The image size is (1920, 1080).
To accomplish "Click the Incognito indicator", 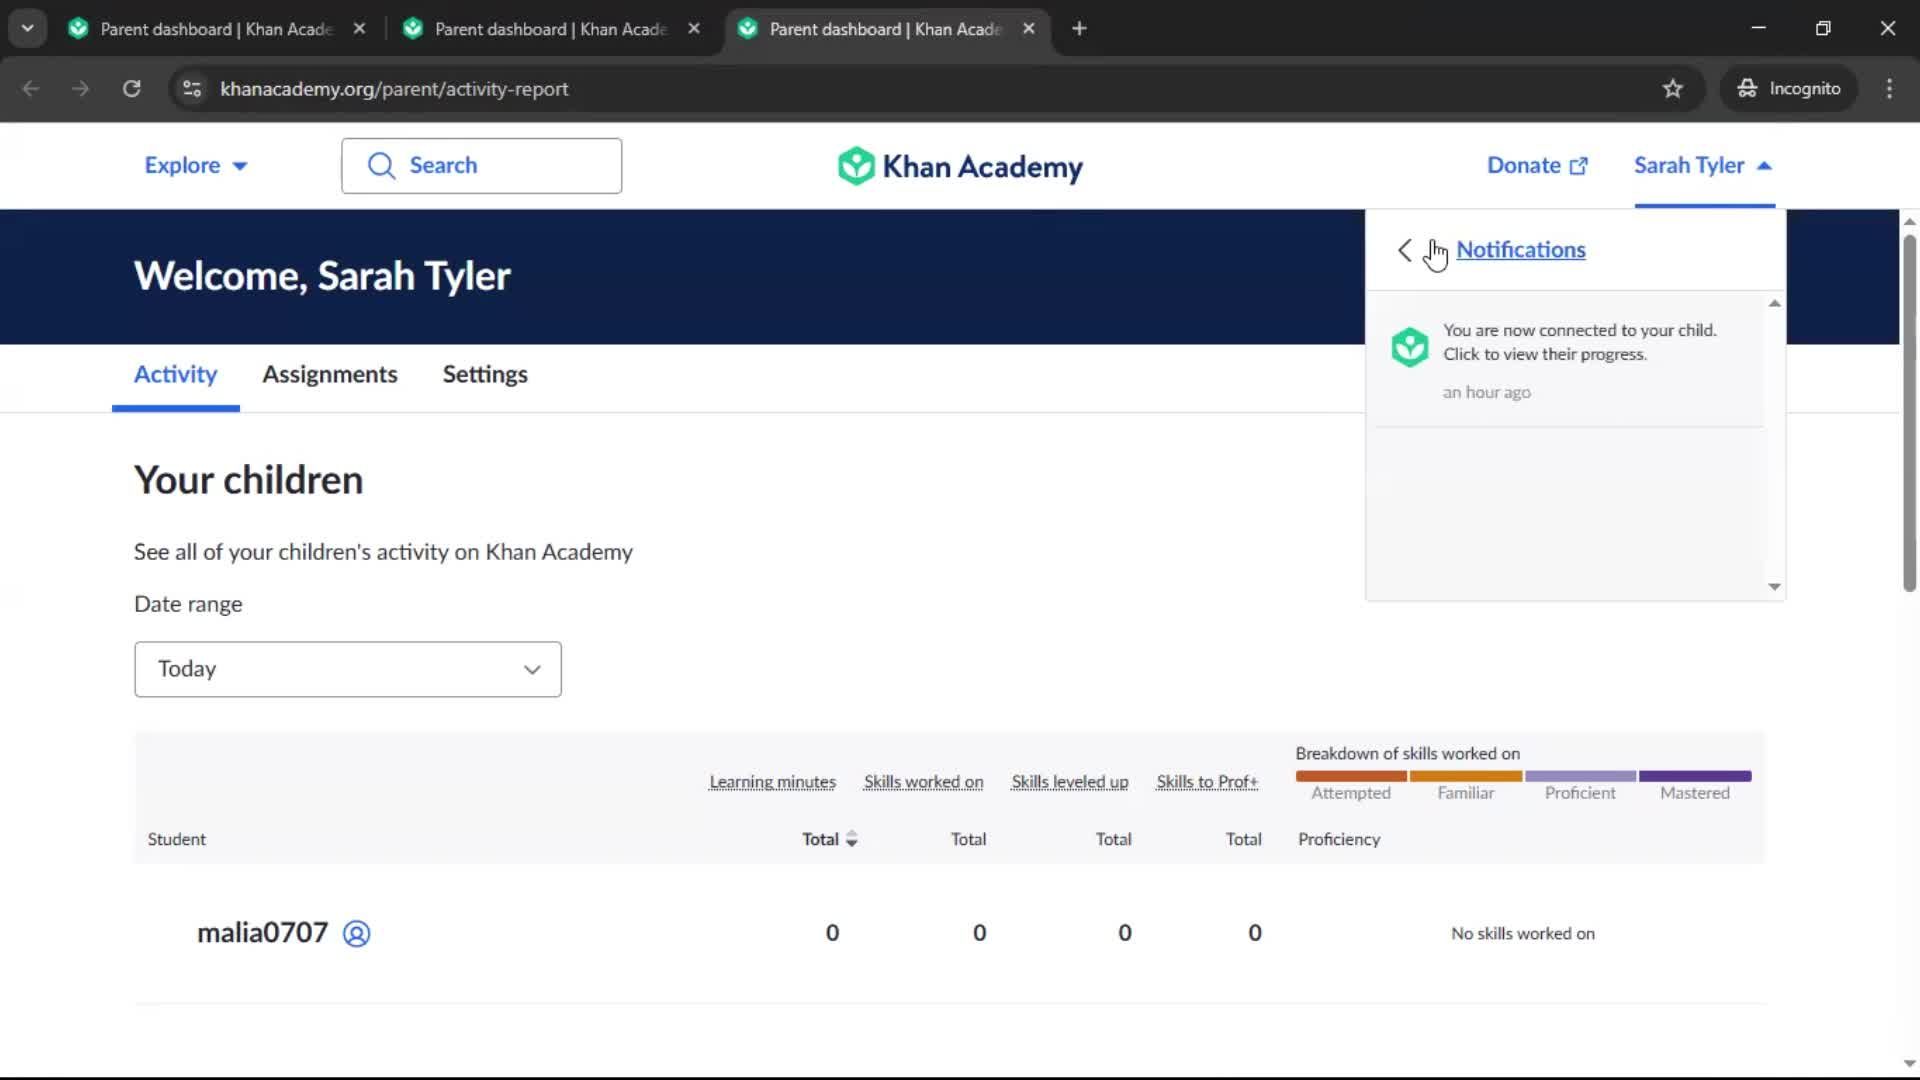I will tap(1789, 89).
